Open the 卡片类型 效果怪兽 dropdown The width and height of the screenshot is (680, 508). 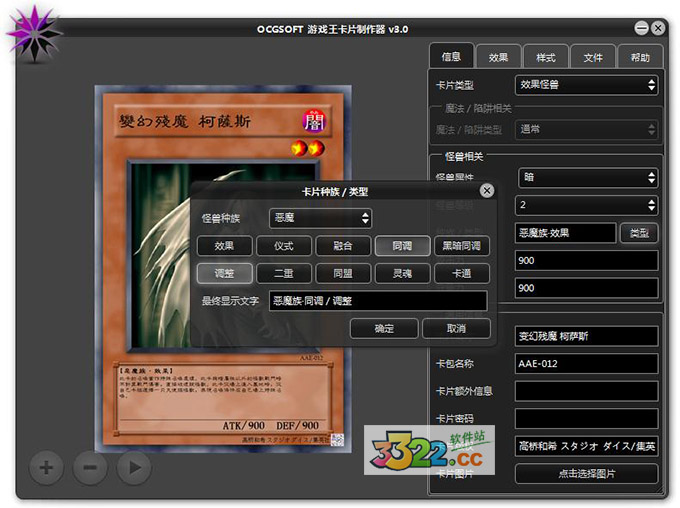coord(586,85)
